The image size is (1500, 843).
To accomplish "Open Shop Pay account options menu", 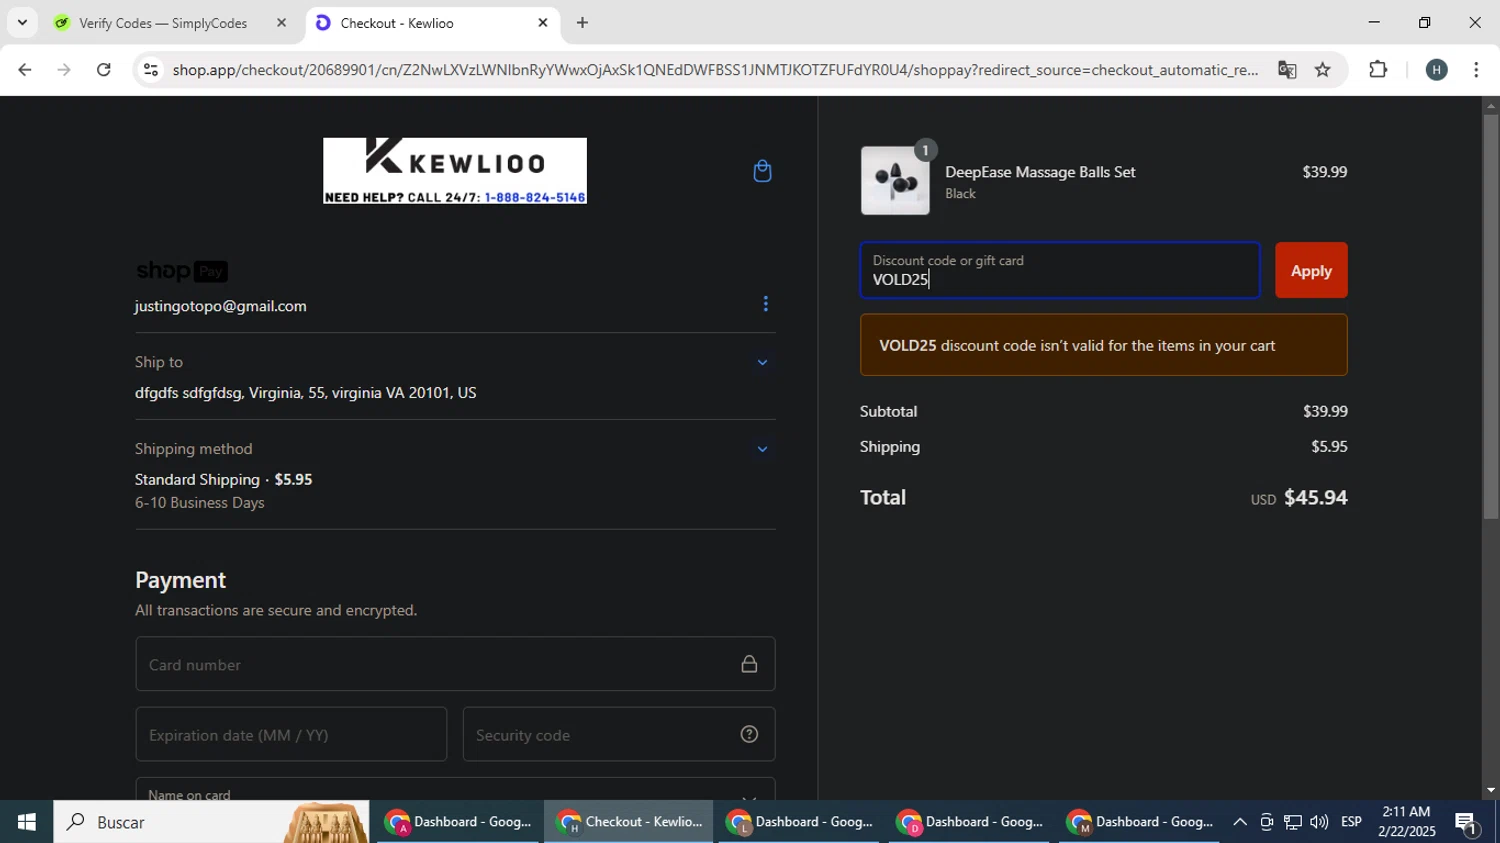I will pos(765,304).
